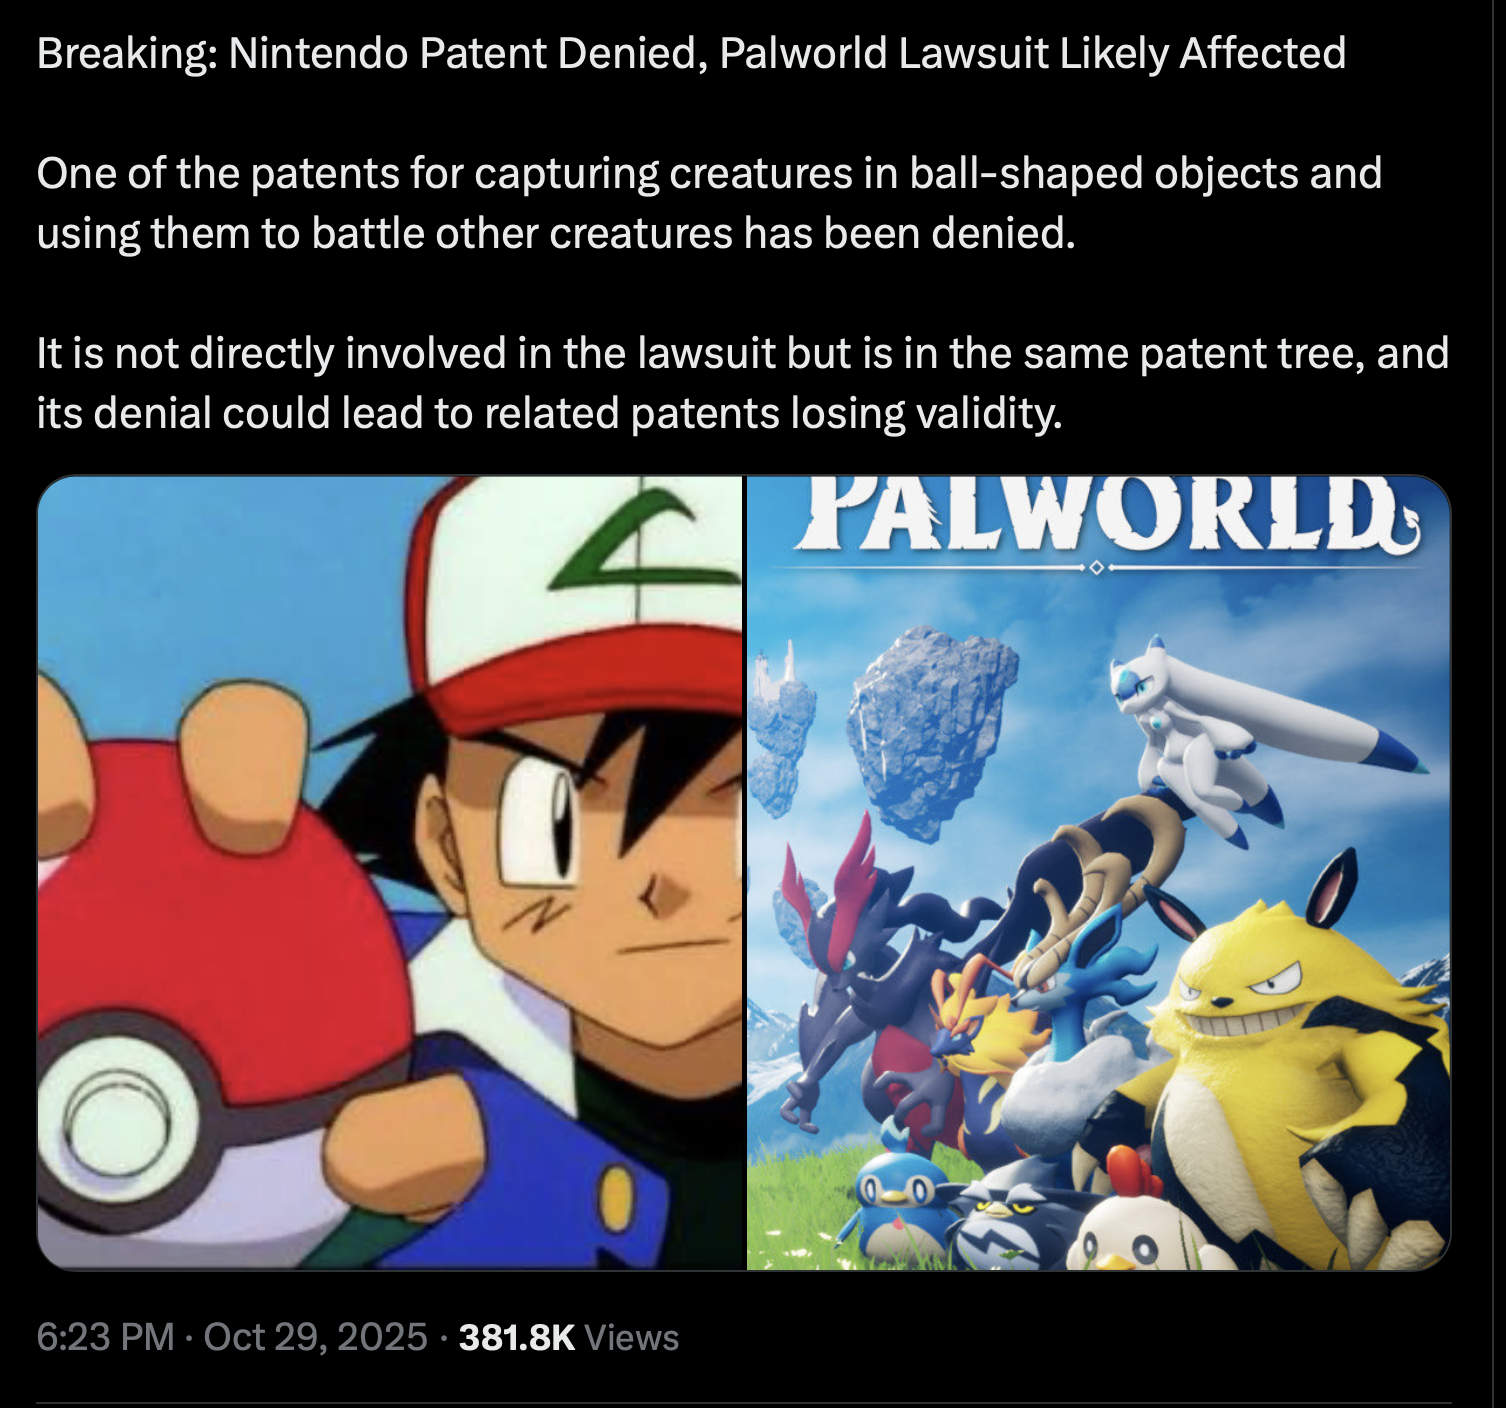
Task: Click the paragraph about capturing creatures in ball-shaped objects
Action: pyautogui.click(x=709, y=203)
